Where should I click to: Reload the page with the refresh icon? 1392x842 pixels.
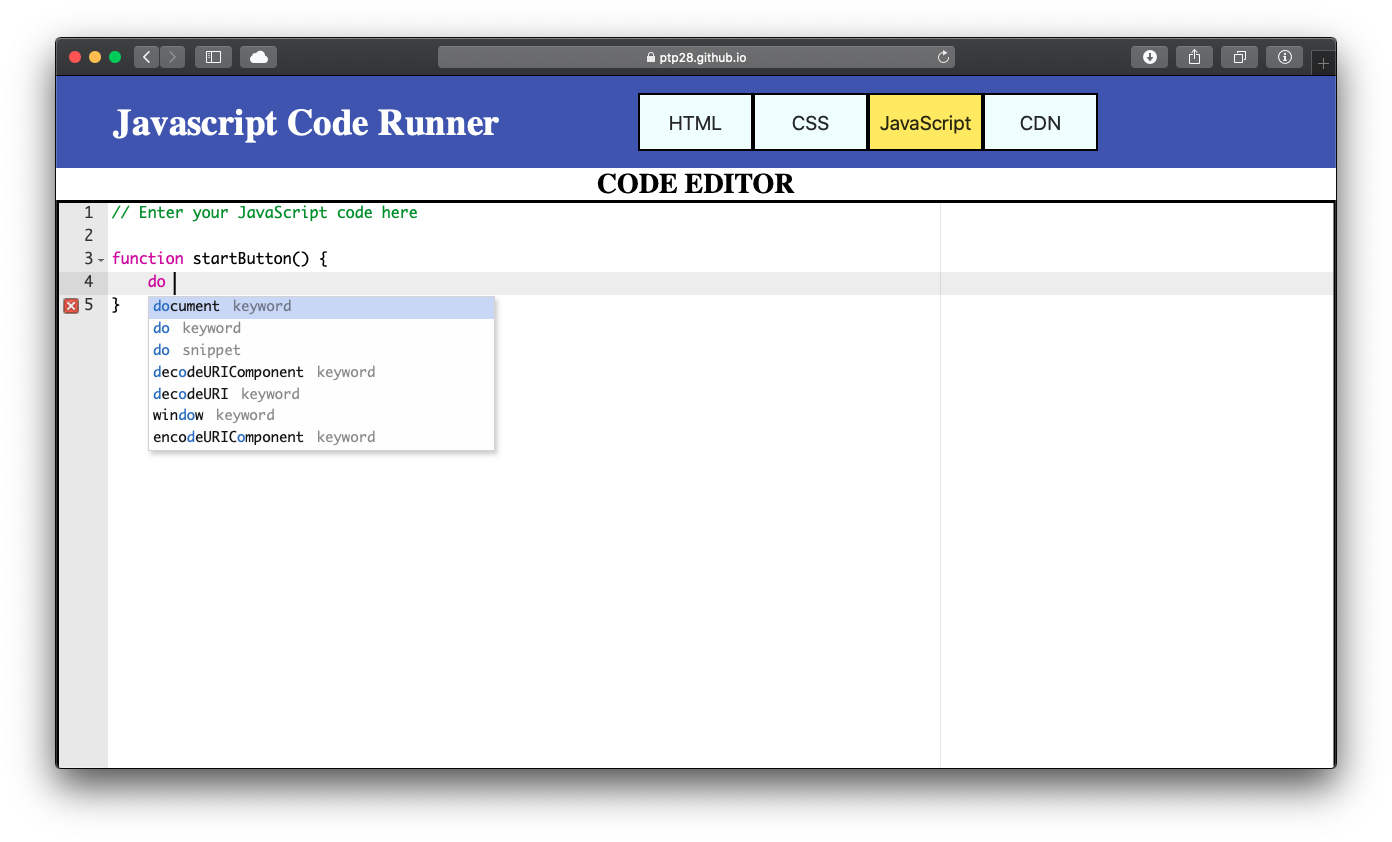942,57
